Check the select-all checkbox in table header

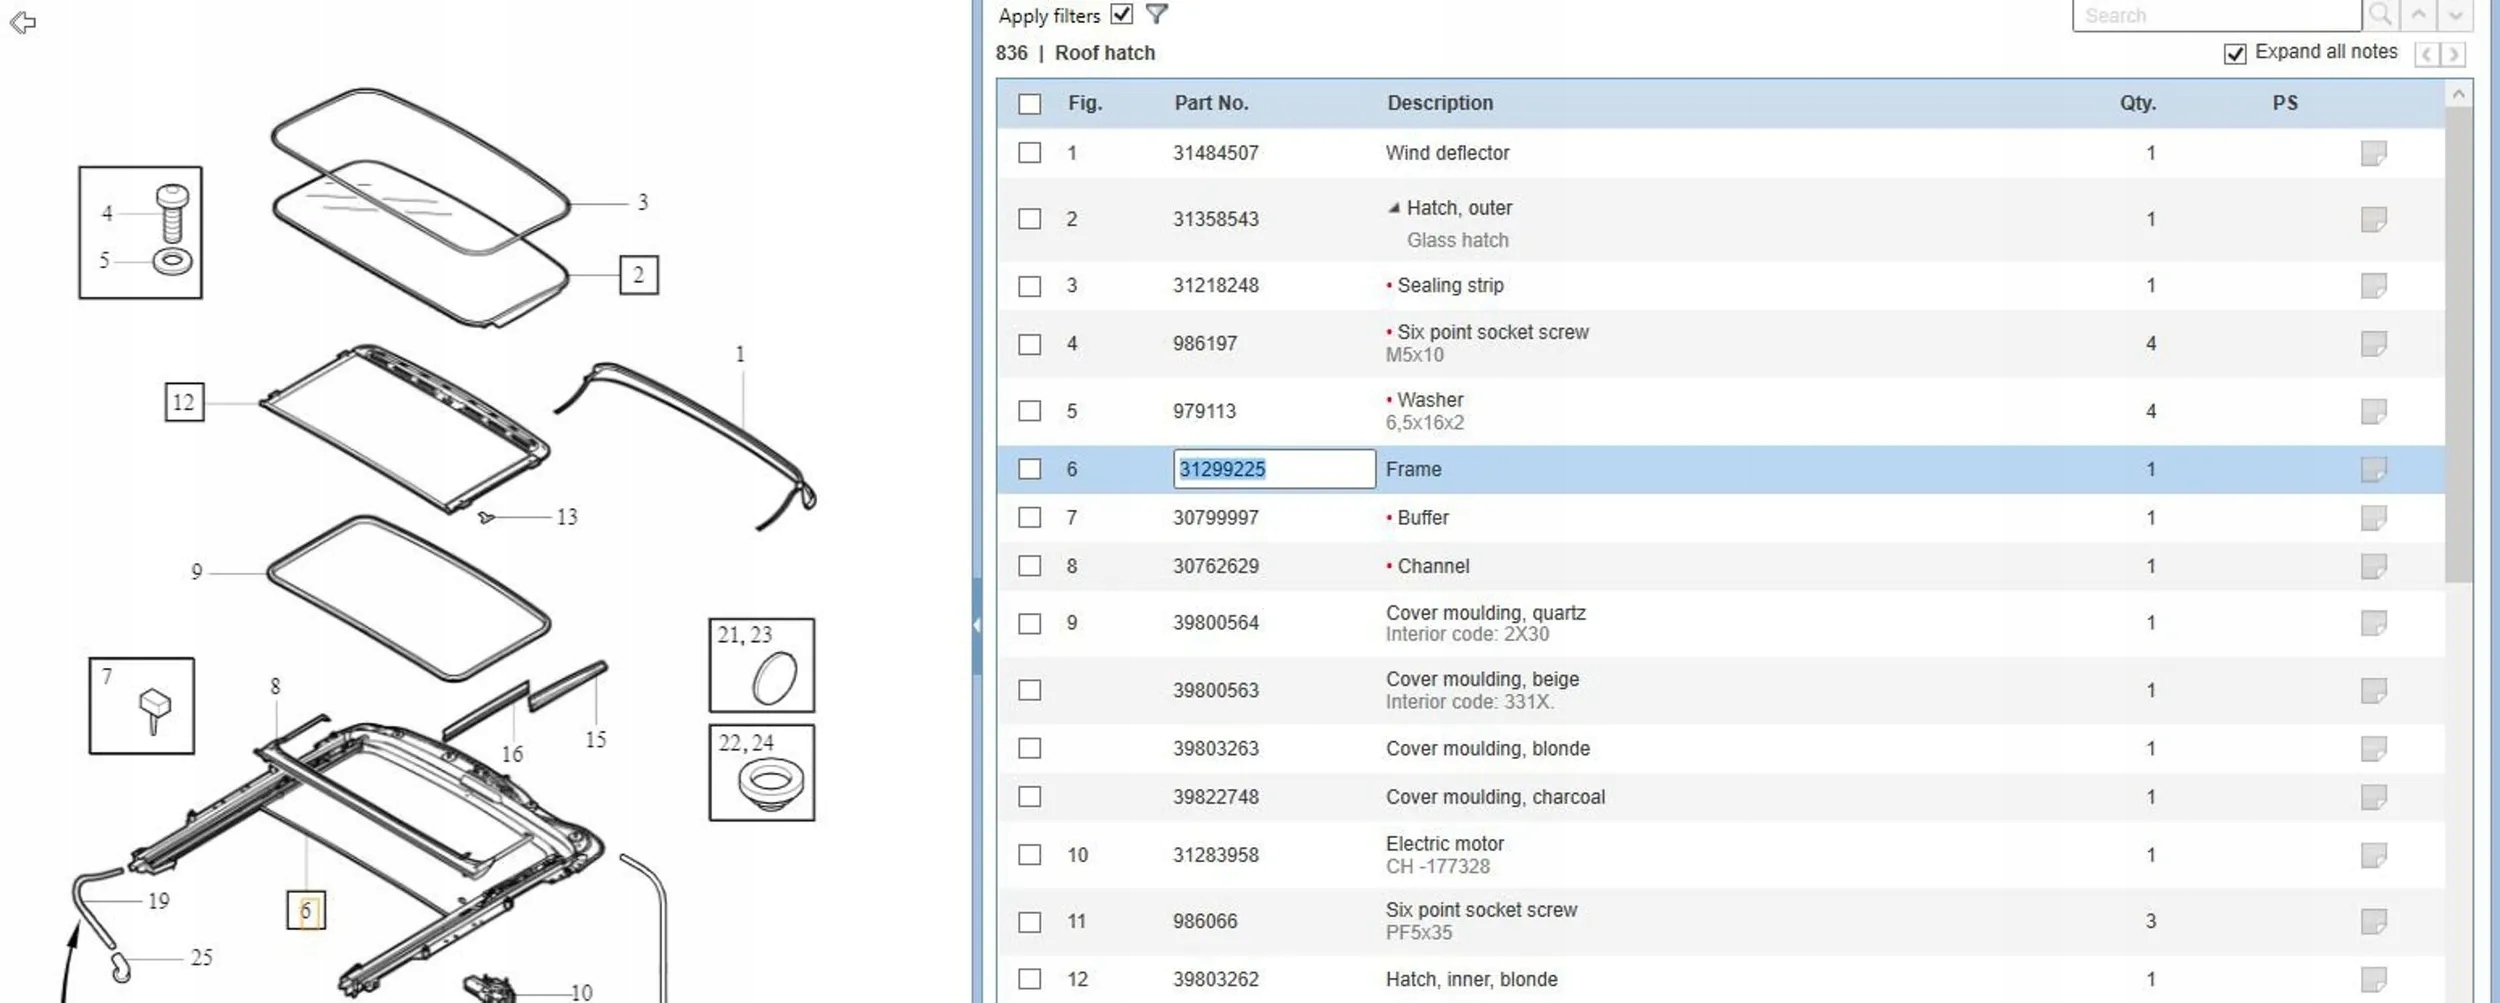tap(1029, 104)
